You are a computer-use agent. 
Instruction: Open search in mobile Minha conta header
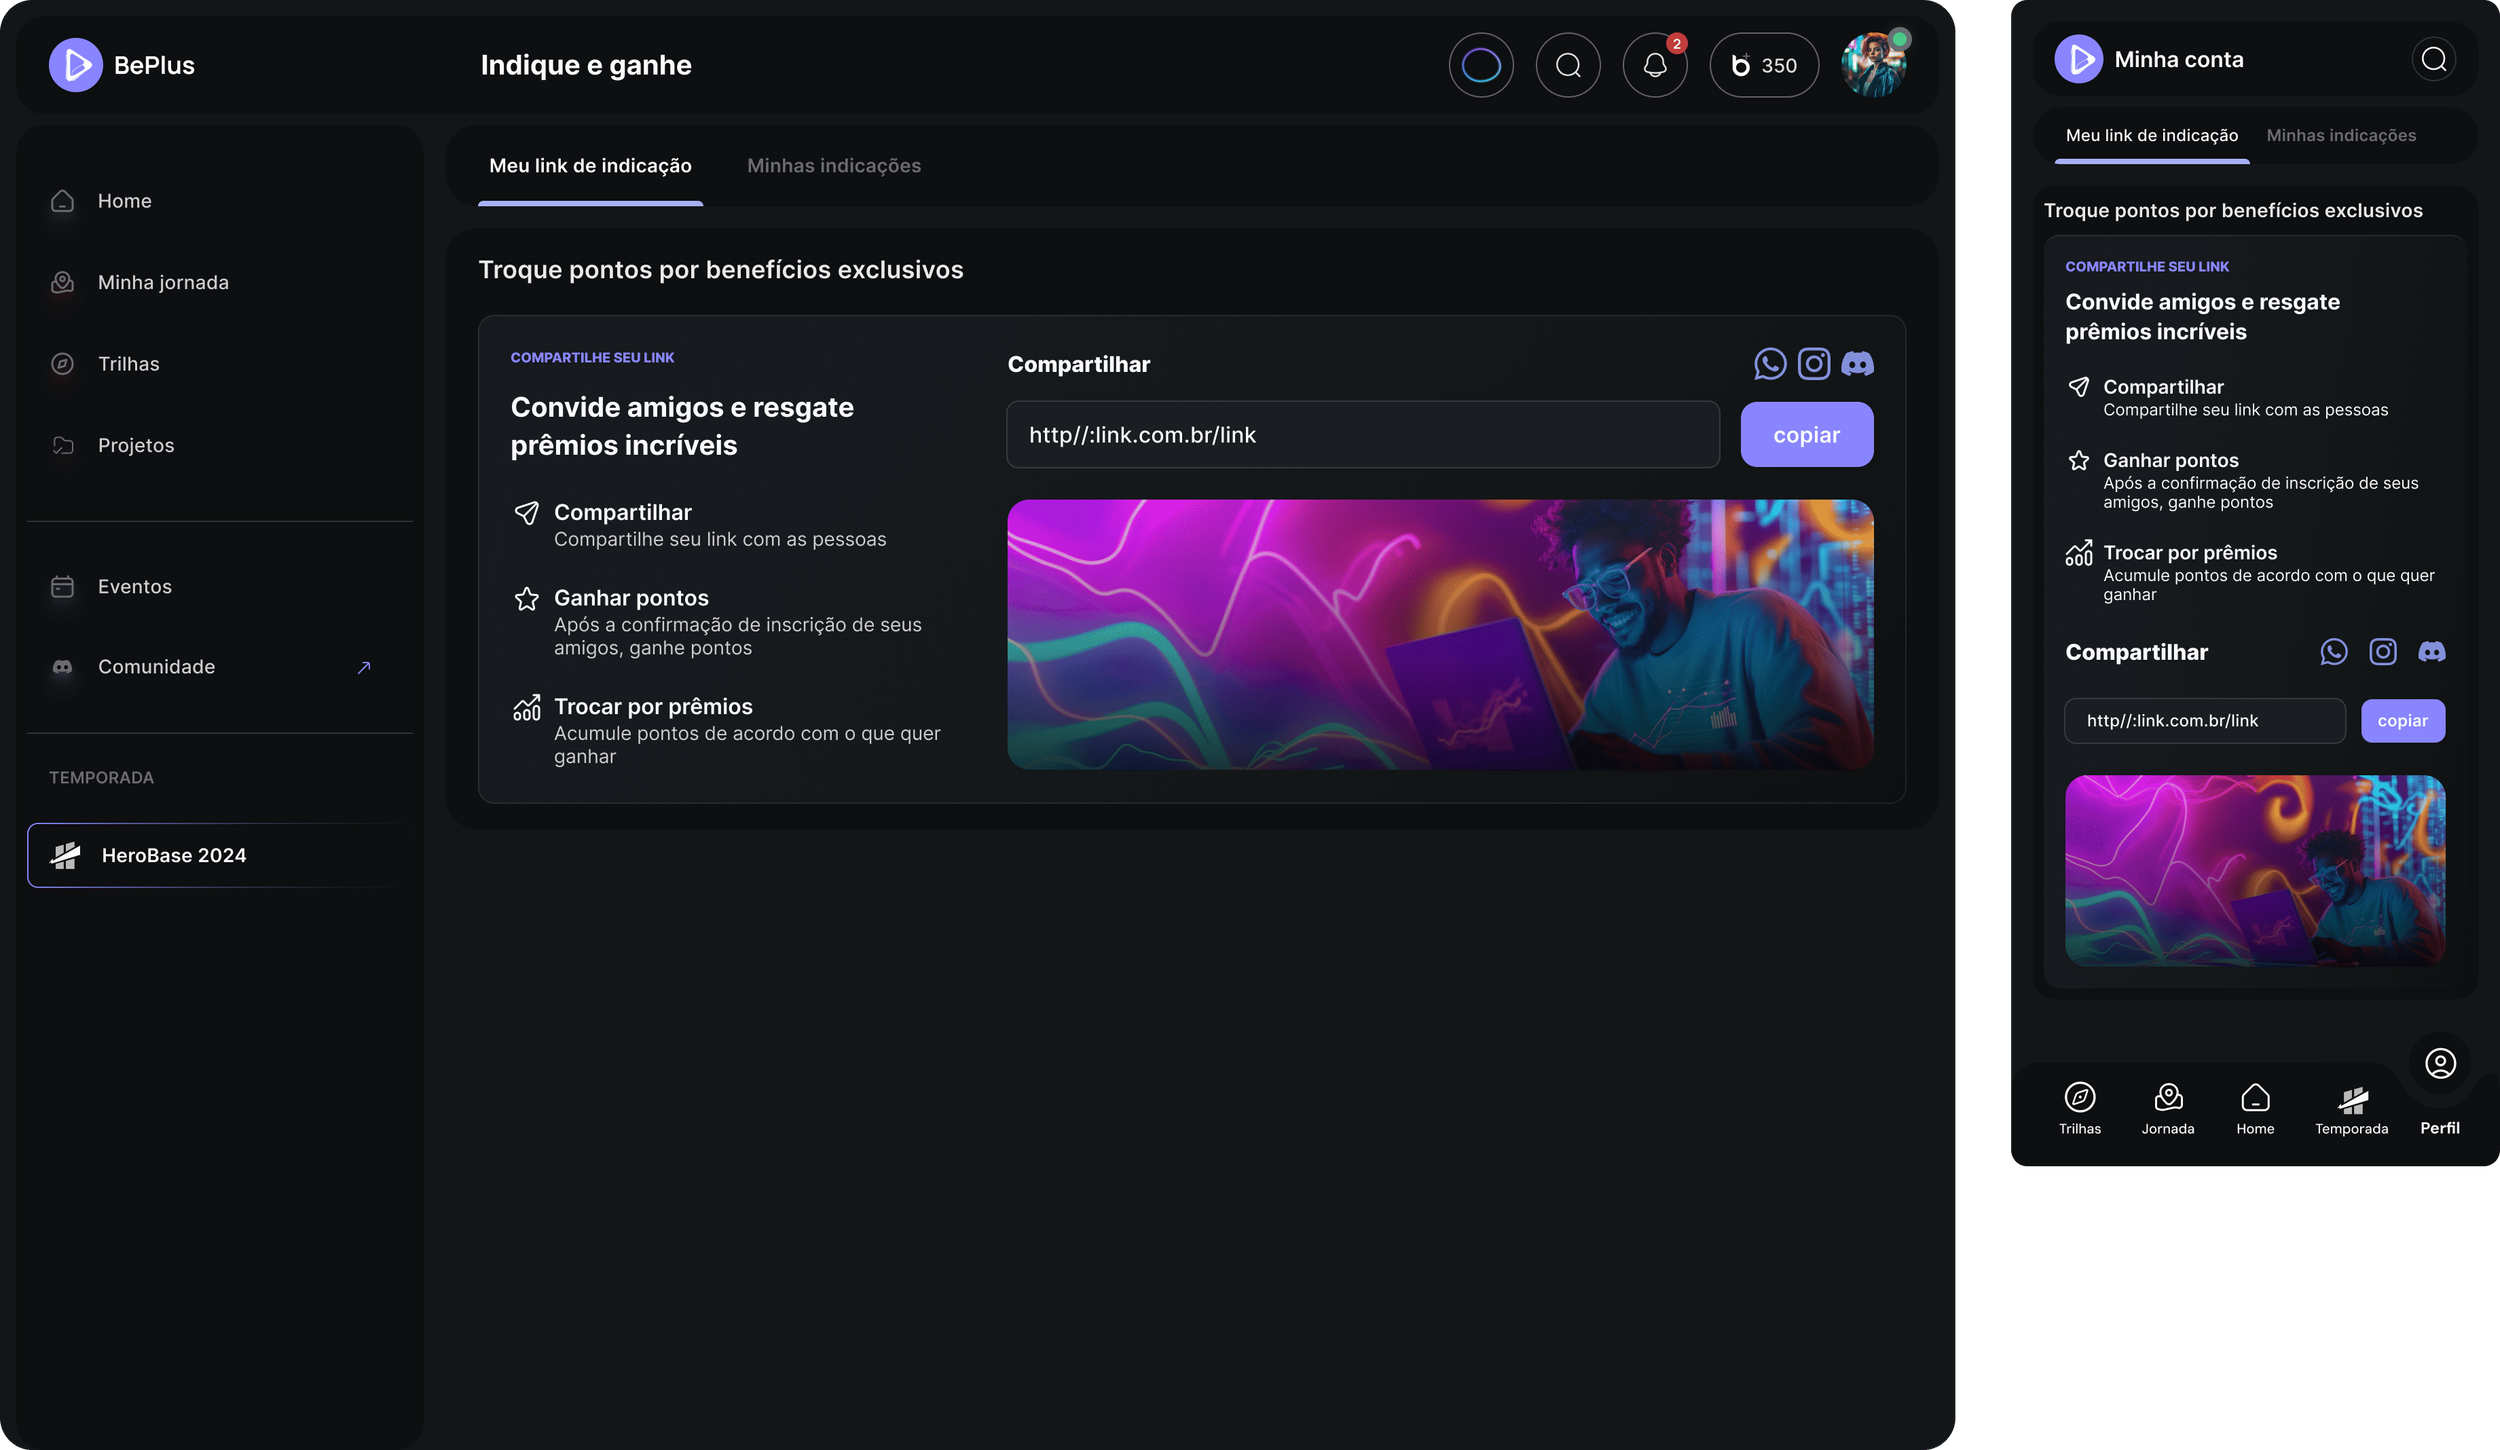(2434, 60)
